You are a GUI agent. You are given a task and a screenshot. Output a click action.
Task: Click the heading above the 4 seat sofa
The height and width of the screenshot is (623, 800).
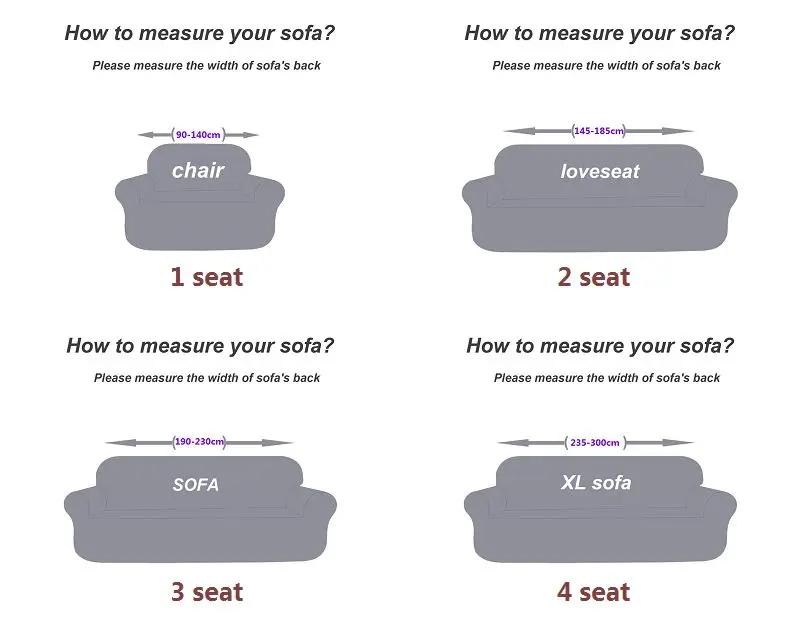[x=600, y=346]
